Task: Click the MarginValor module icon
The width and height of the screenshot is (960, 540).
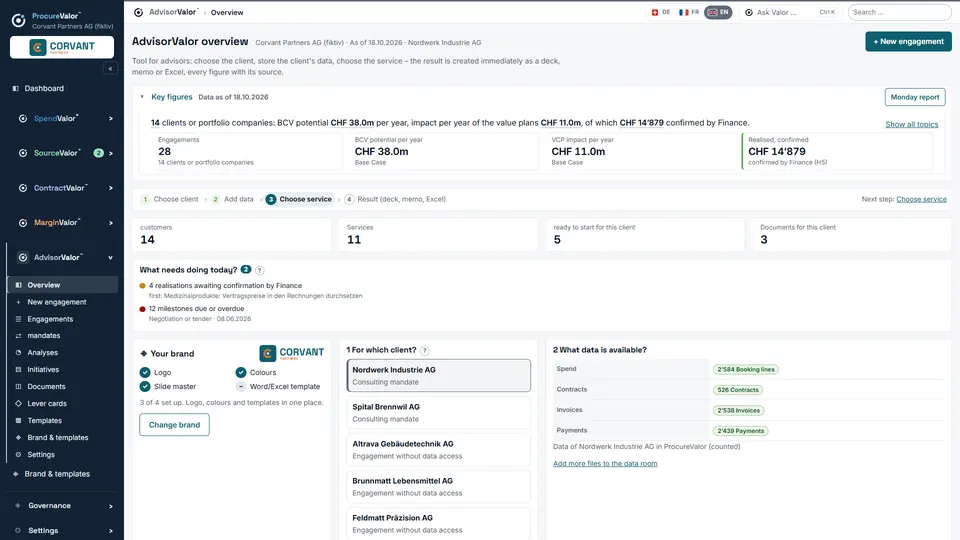Action: tap(23, 223)
